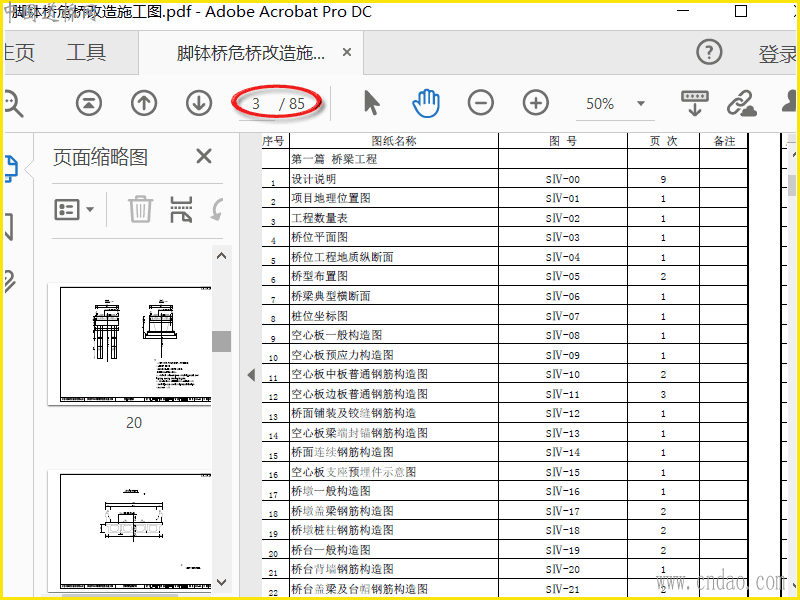Activate the arrow selection tool
The width and height of the screenshot is (800, 600).
coord(372,103)
